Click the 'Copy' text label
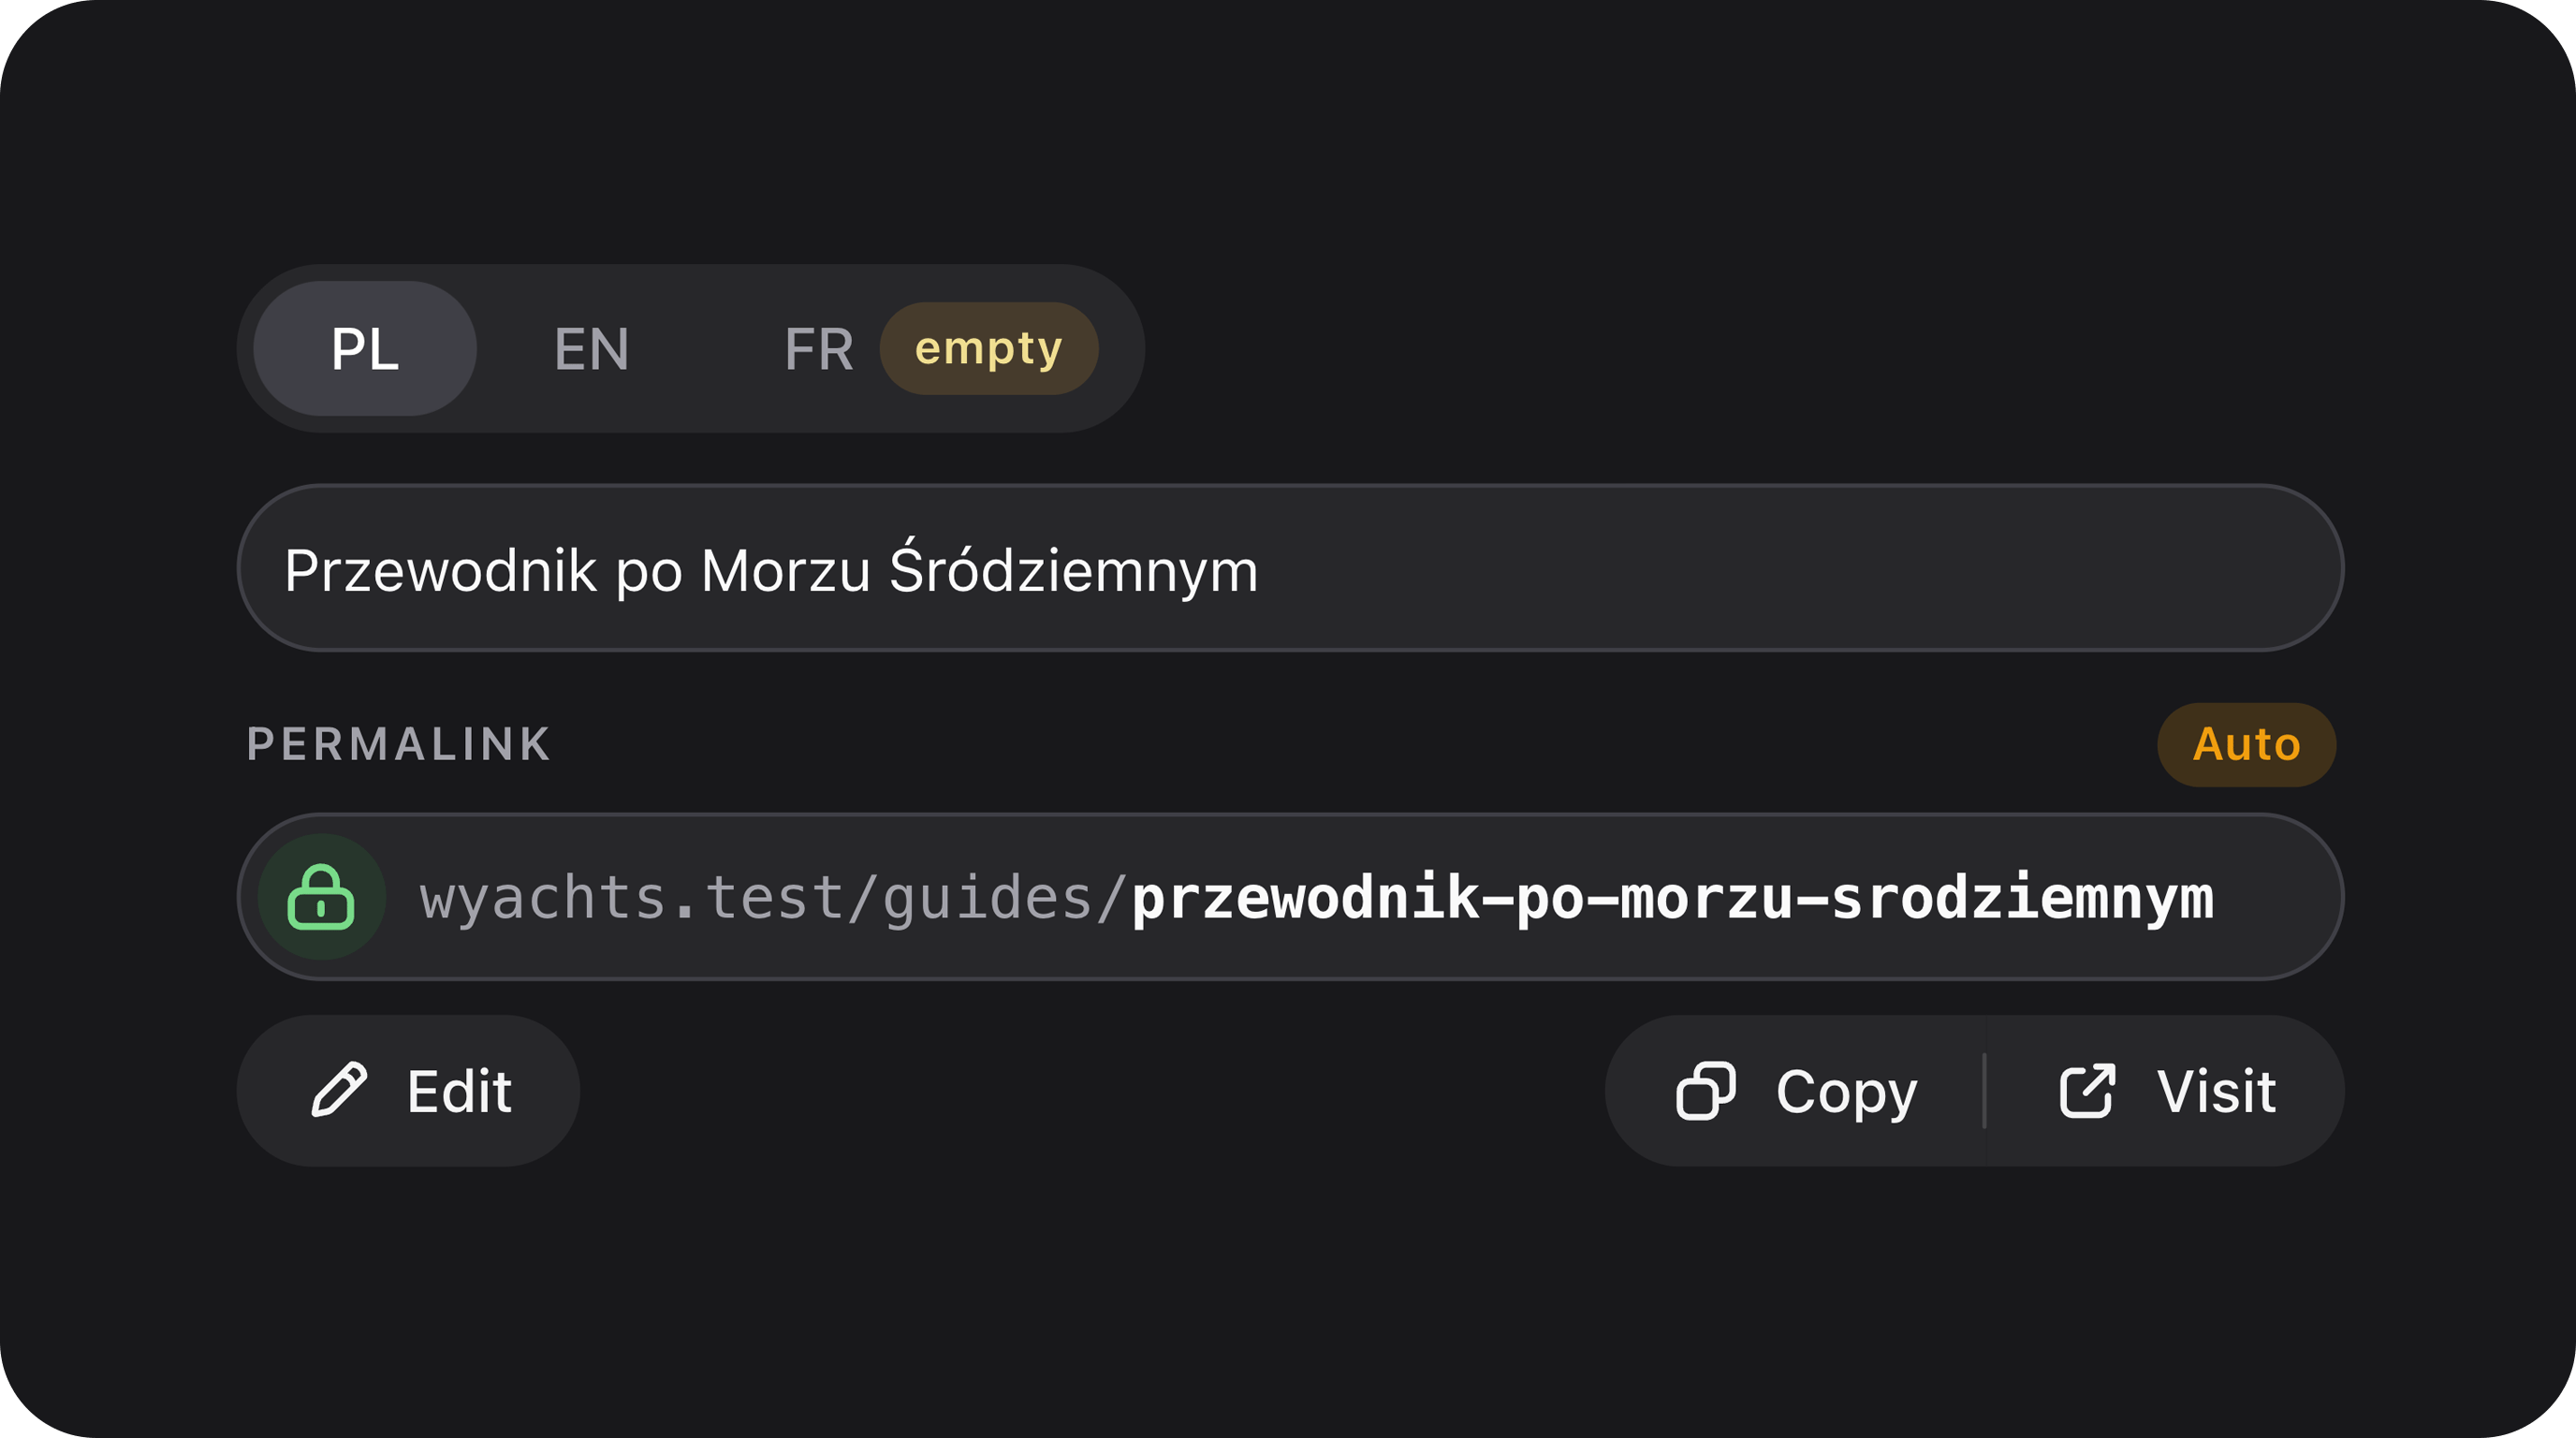The width and height of the screenshot is (2576, 1438). [1846, 1093]
